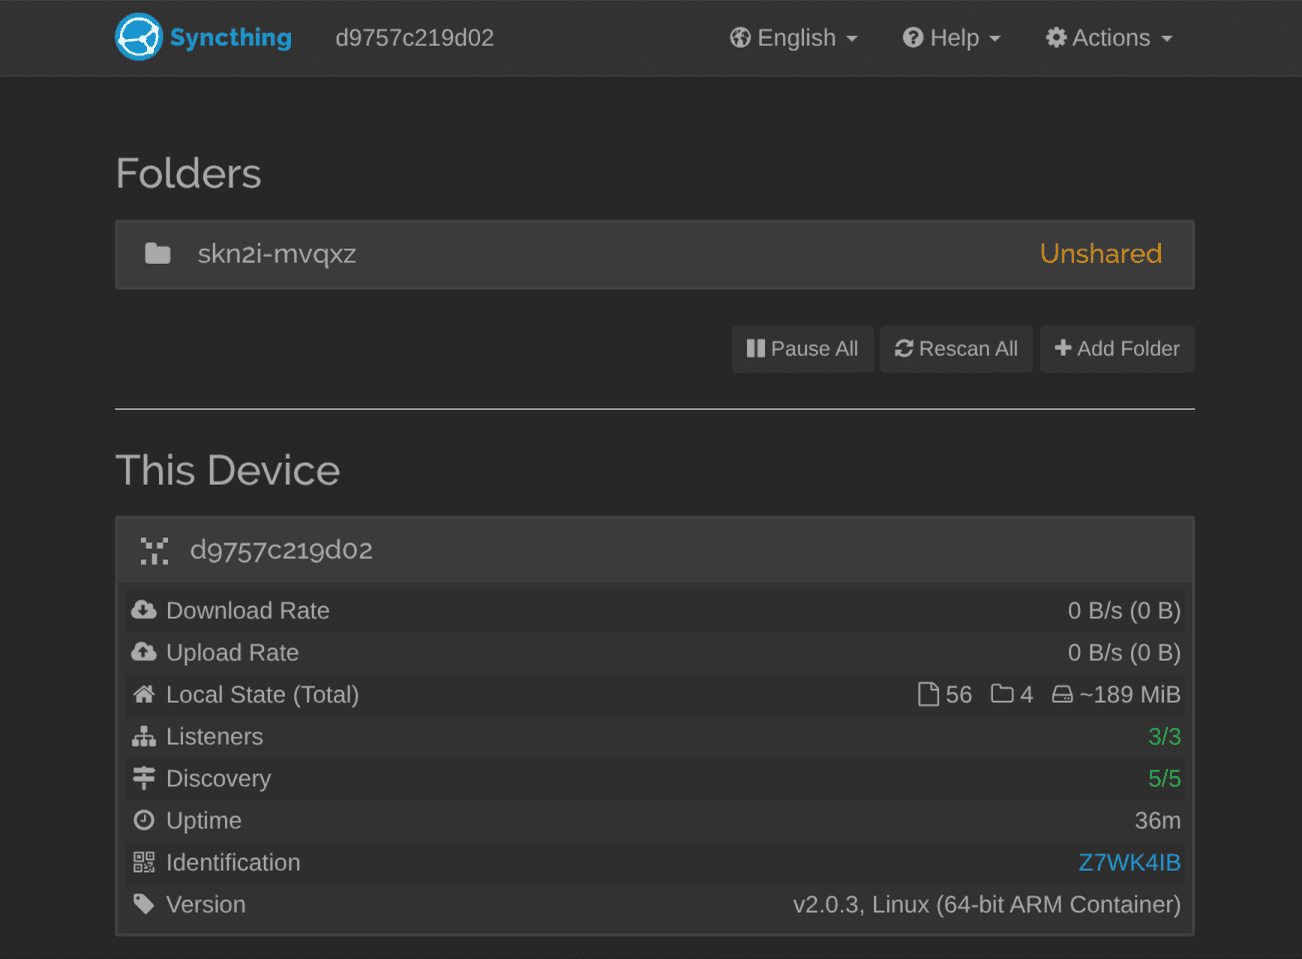Screen dimensions: 1302x959
Task: Click the Download Rate cloud icon
Action: (144, 610)
